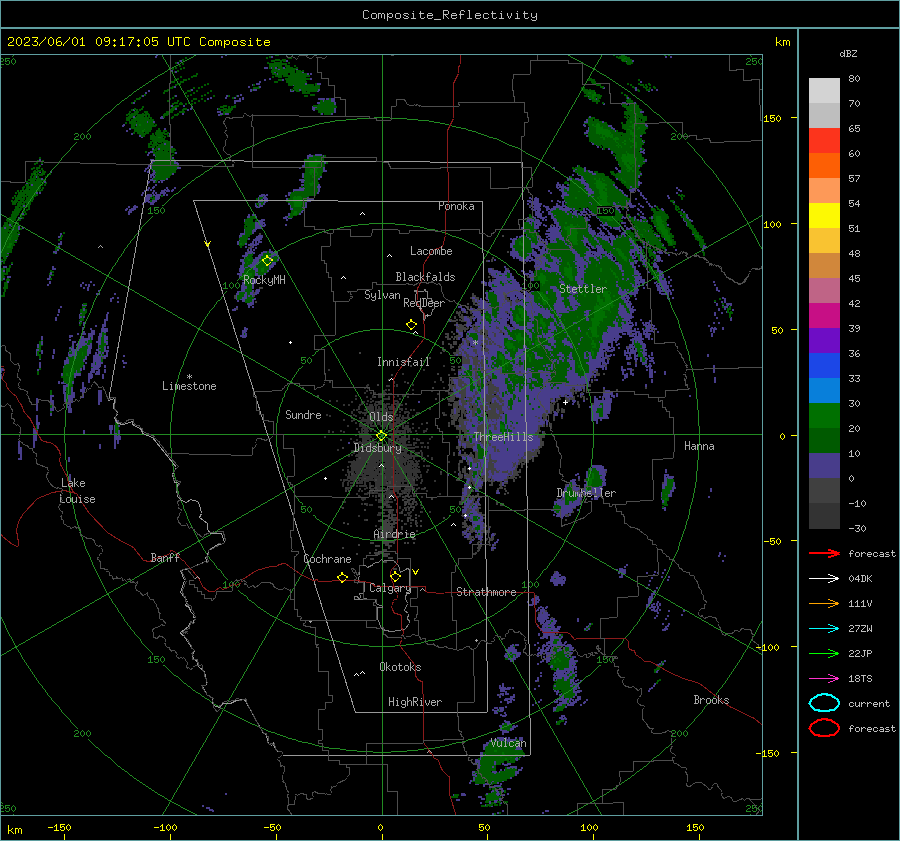Click the ThreeHills label
Image resolution: width=900 pixels, height=841 pixels.
point(503,437)
